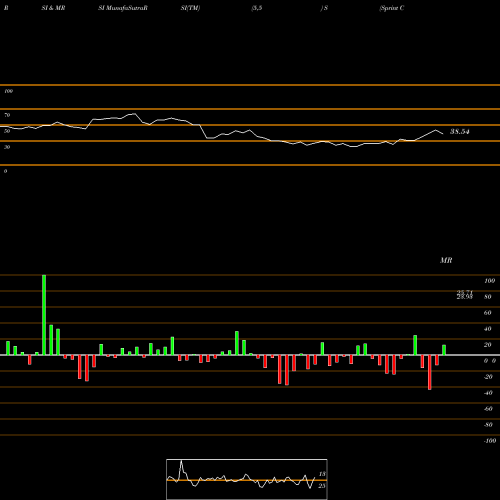Viewport: 500px width, 500px height.
Task: Click the 'SI MunafaSutraR' header text
Action: coord(123,8)
